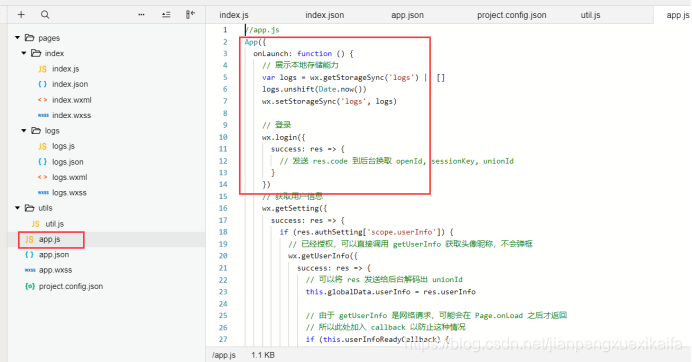Click braces icon beside index.json

pos(42,84)
